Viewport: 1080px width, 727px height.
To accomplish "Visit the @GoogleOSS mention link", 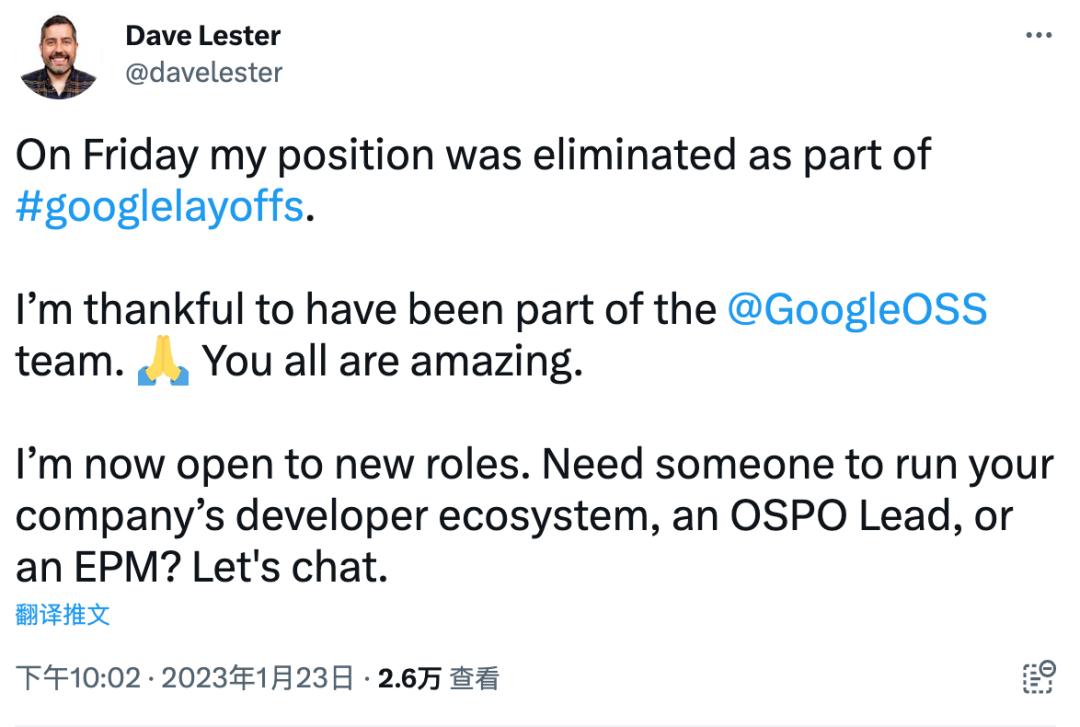I will point(857,310).
